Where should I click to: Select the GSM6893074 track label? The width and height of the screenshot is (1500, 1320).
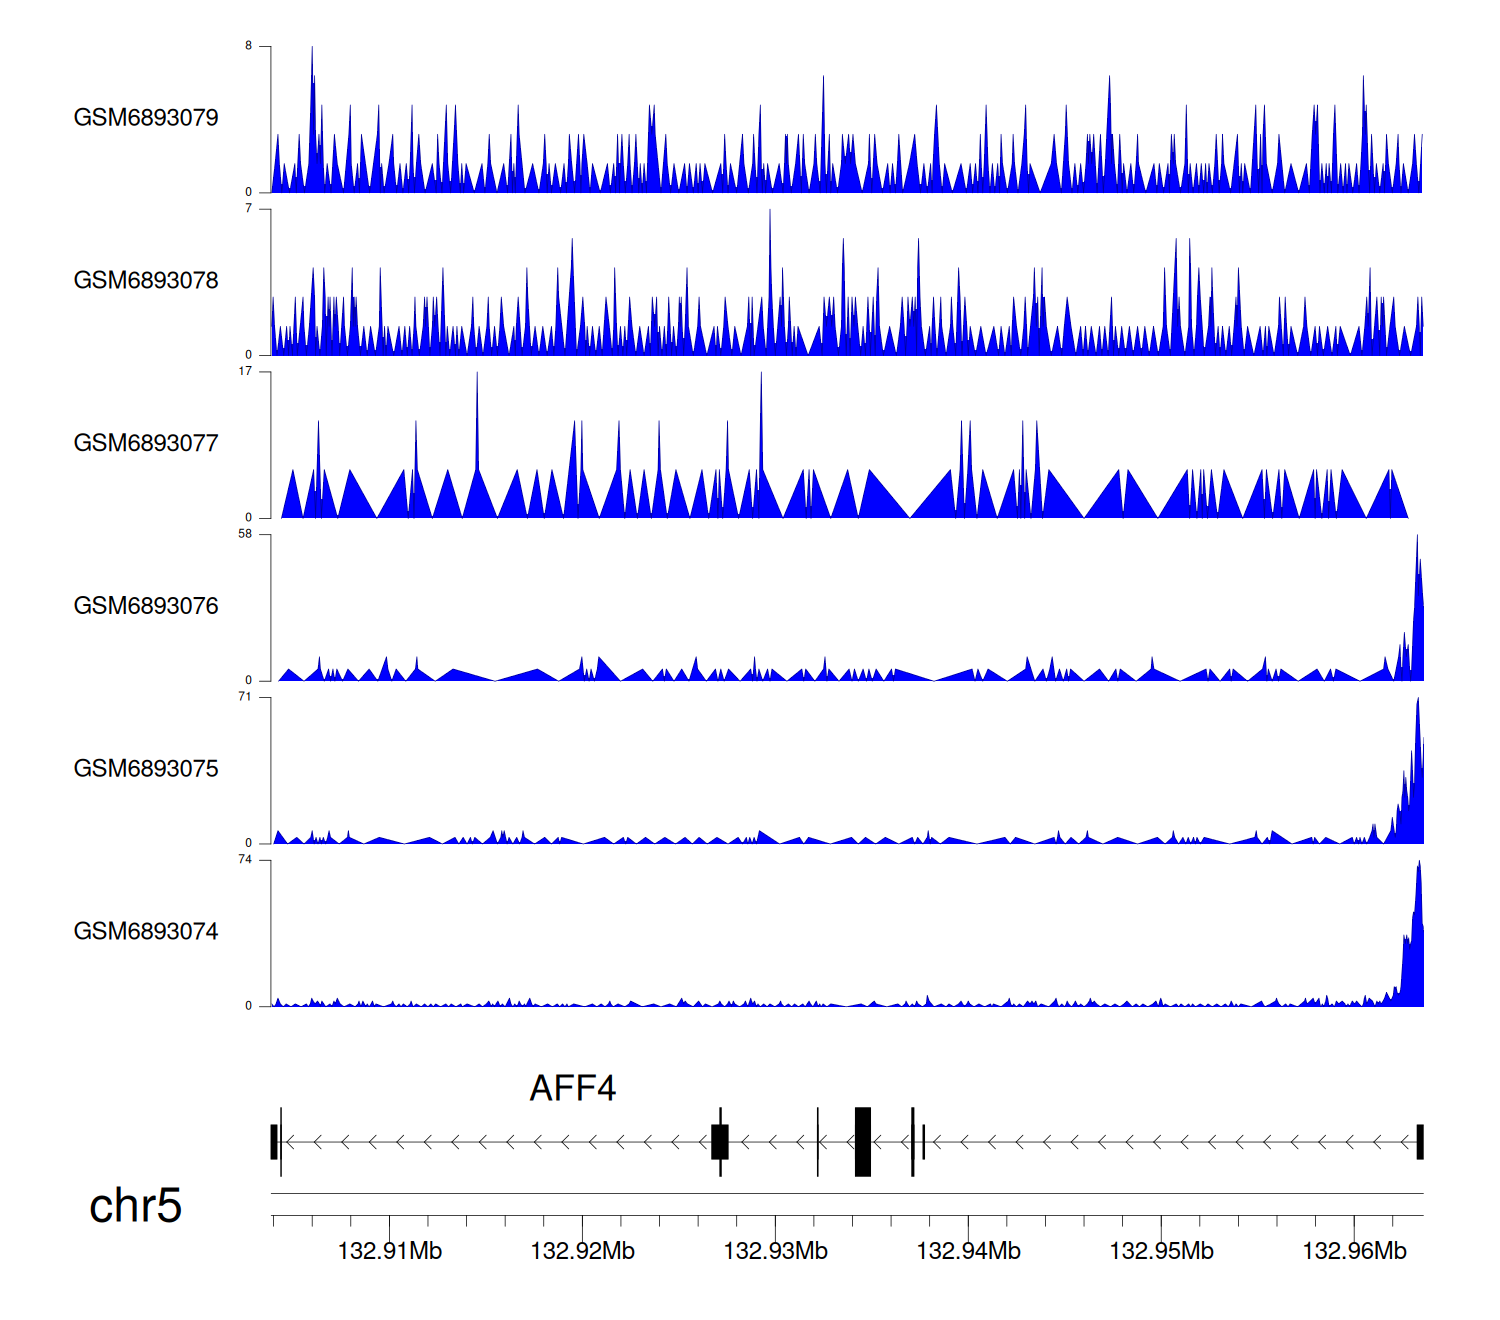[146, 932]
